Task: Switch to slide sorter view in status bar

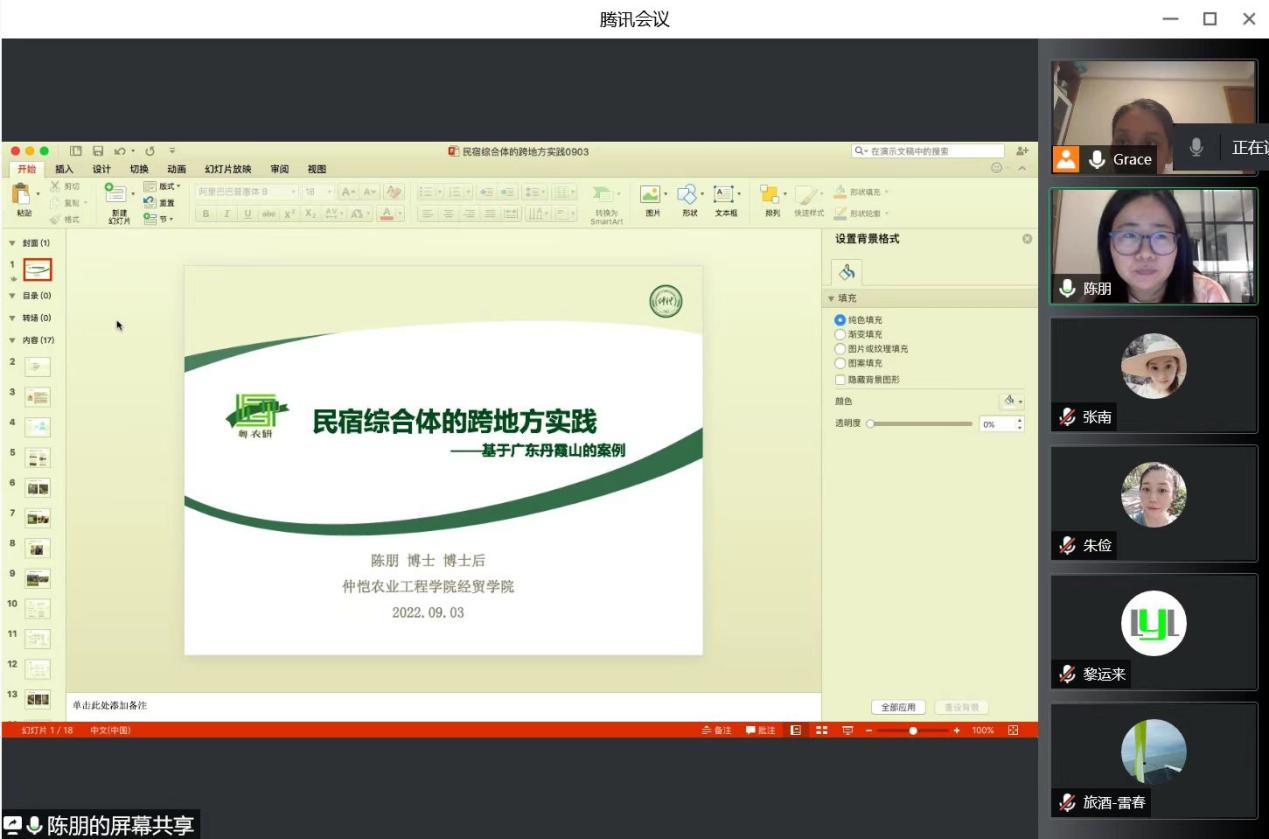Action: [822, 730]
